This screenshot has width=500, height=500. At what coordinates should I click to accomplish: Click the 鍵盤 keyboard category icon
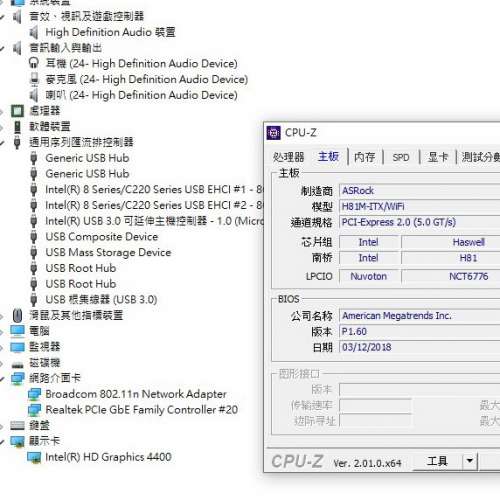pyautogui.click(x=17, y=426)
